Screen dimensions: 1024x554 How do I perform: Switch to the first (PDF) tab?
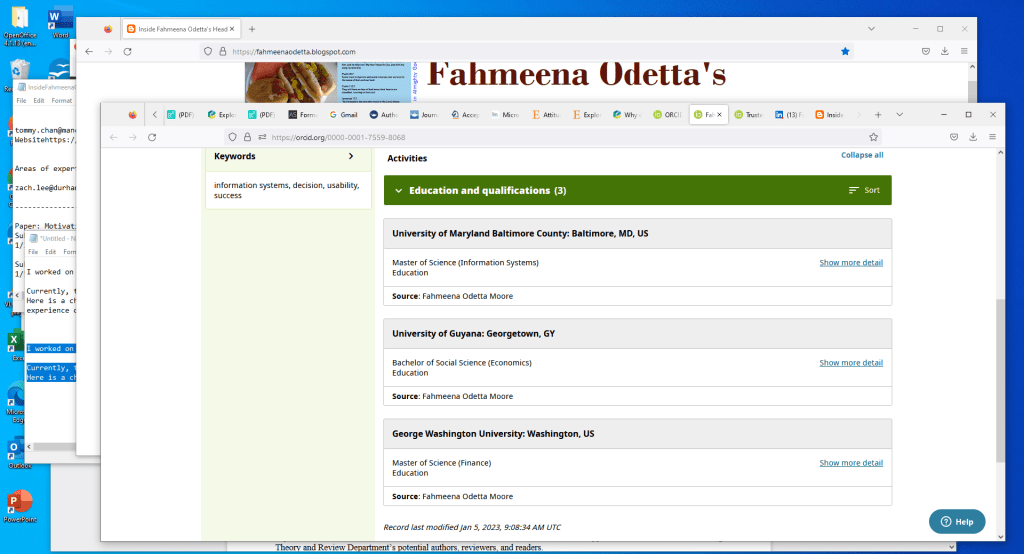pyautogui.click(x=180, y=115)
